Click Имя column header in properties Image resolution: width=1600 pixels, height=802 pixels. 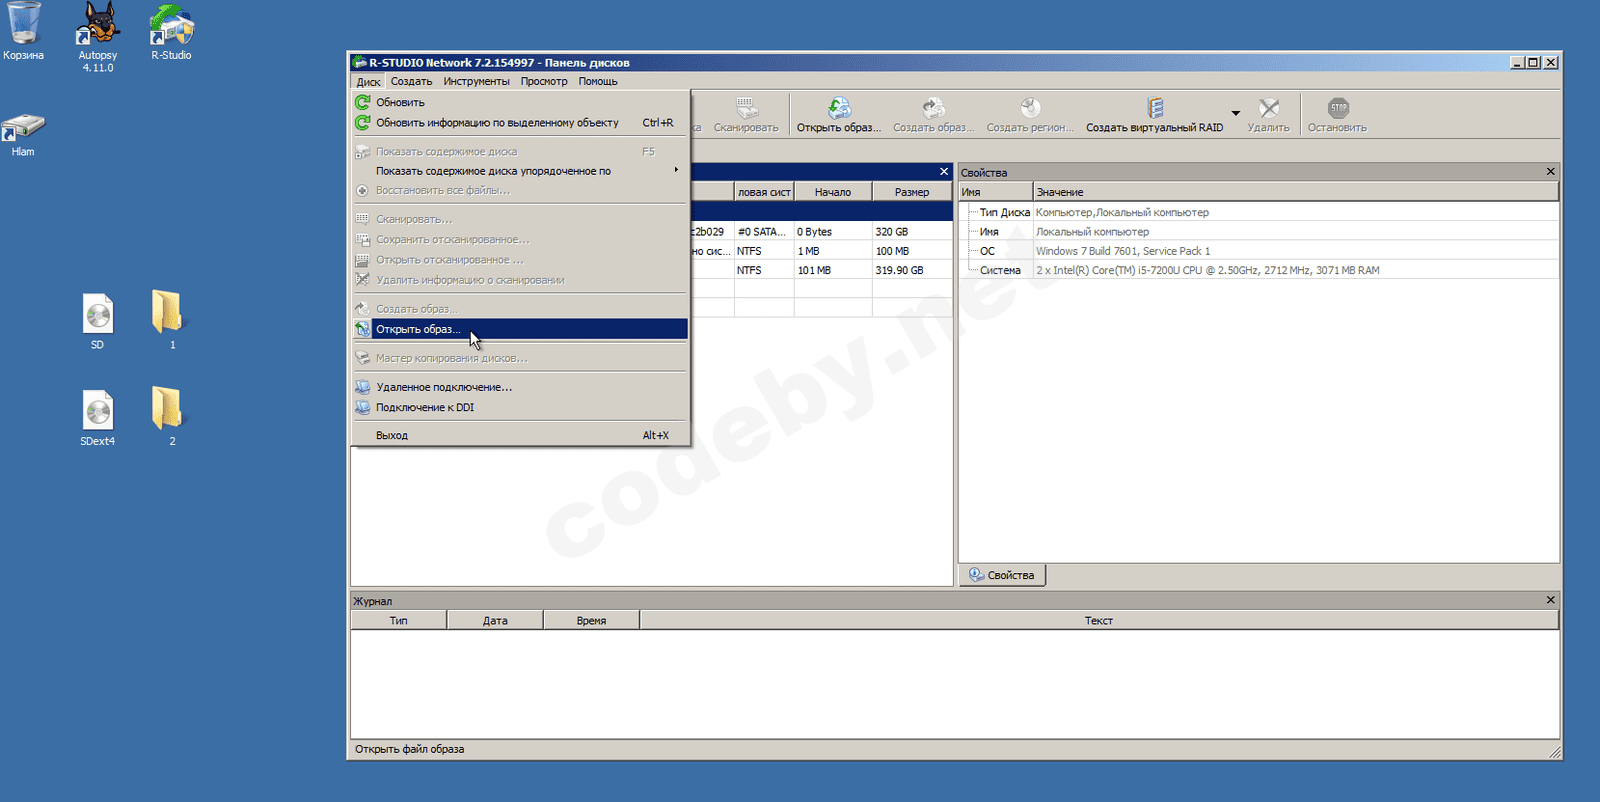click(996, 192)
